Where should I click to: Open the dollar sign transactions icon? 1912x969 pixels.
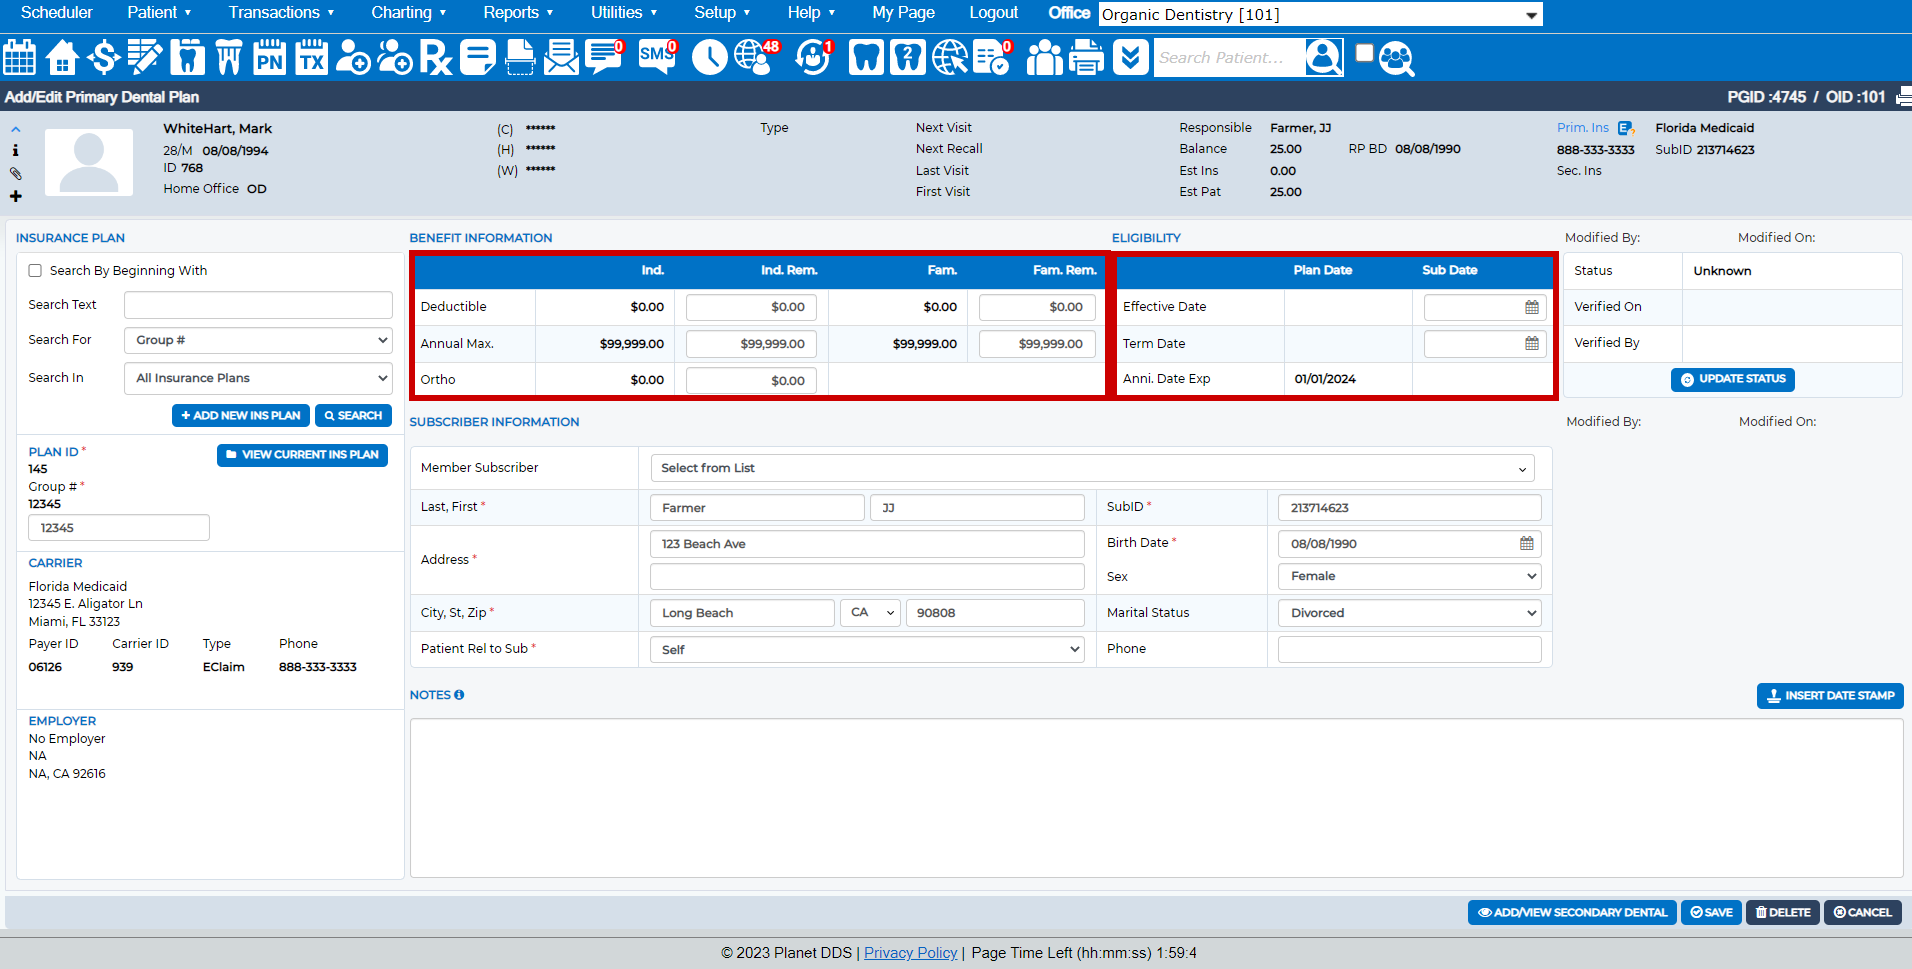click(x=103, y=57)
